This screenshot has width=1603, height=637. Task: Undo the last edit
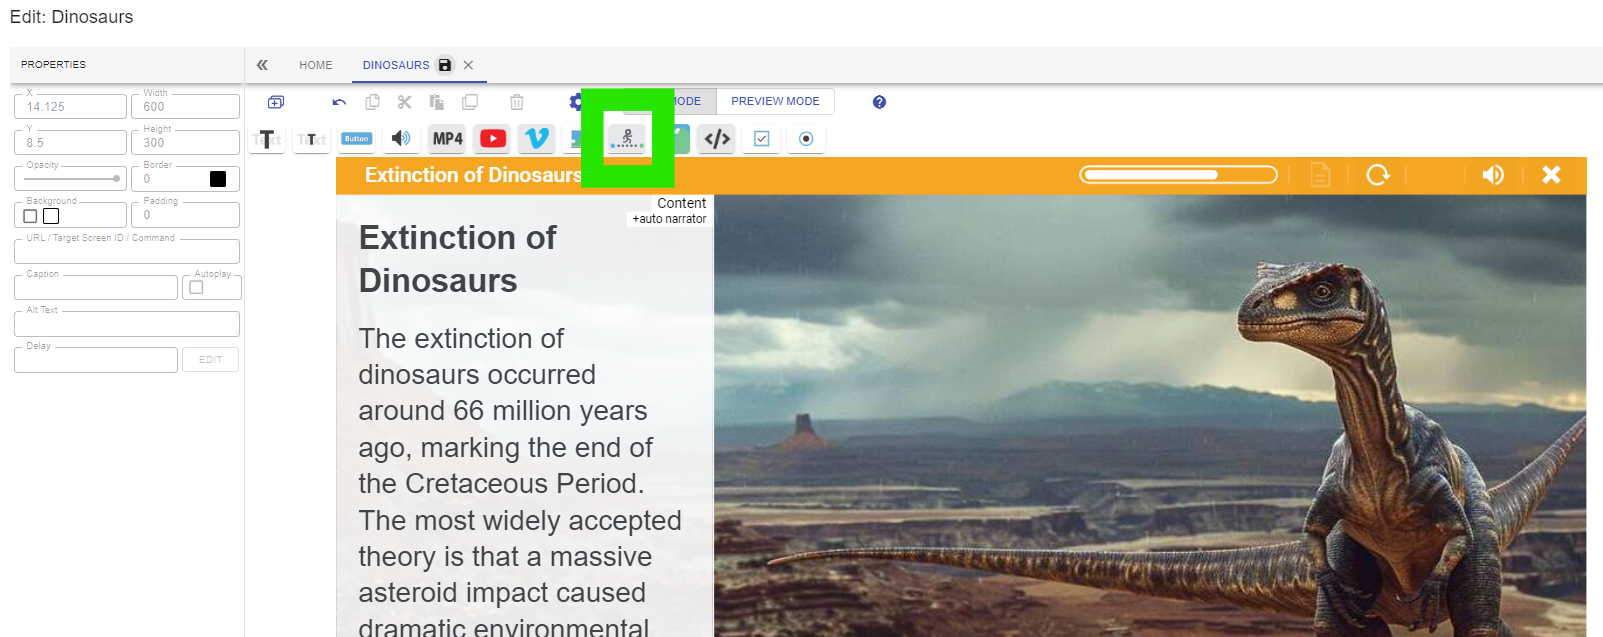[339, 102]
